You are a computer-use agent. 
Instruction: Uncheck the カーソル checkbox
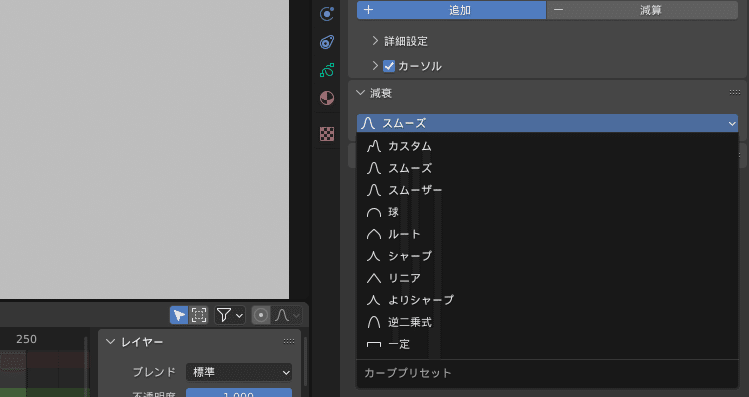pyautogui.click(x=389, y=66)
